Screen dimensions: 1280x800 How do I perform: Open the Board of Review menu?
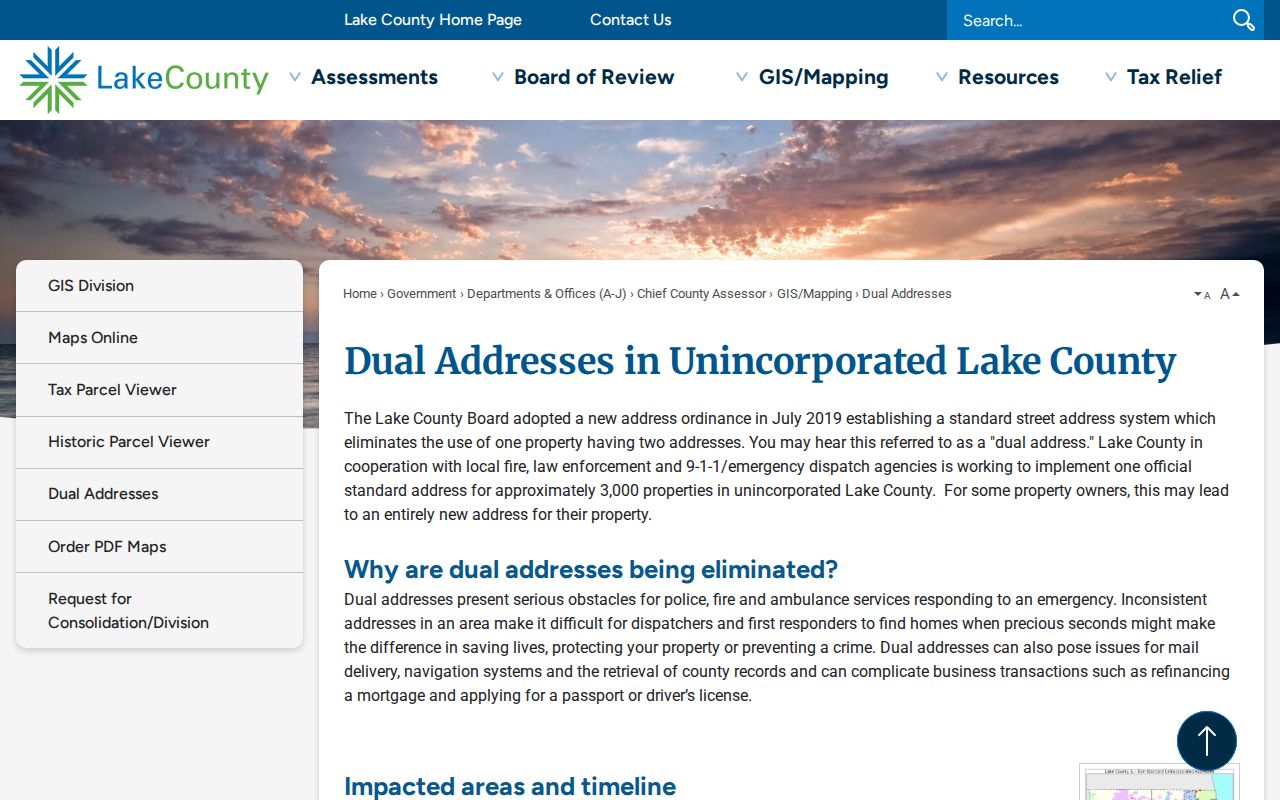coord(594,77)
